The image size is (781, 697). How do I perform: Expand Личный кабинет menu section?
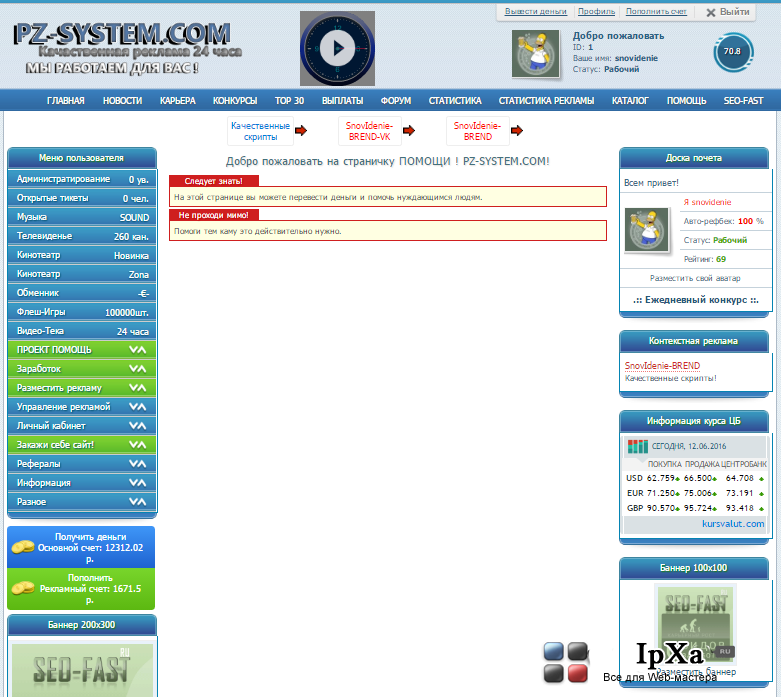(82, 425)
